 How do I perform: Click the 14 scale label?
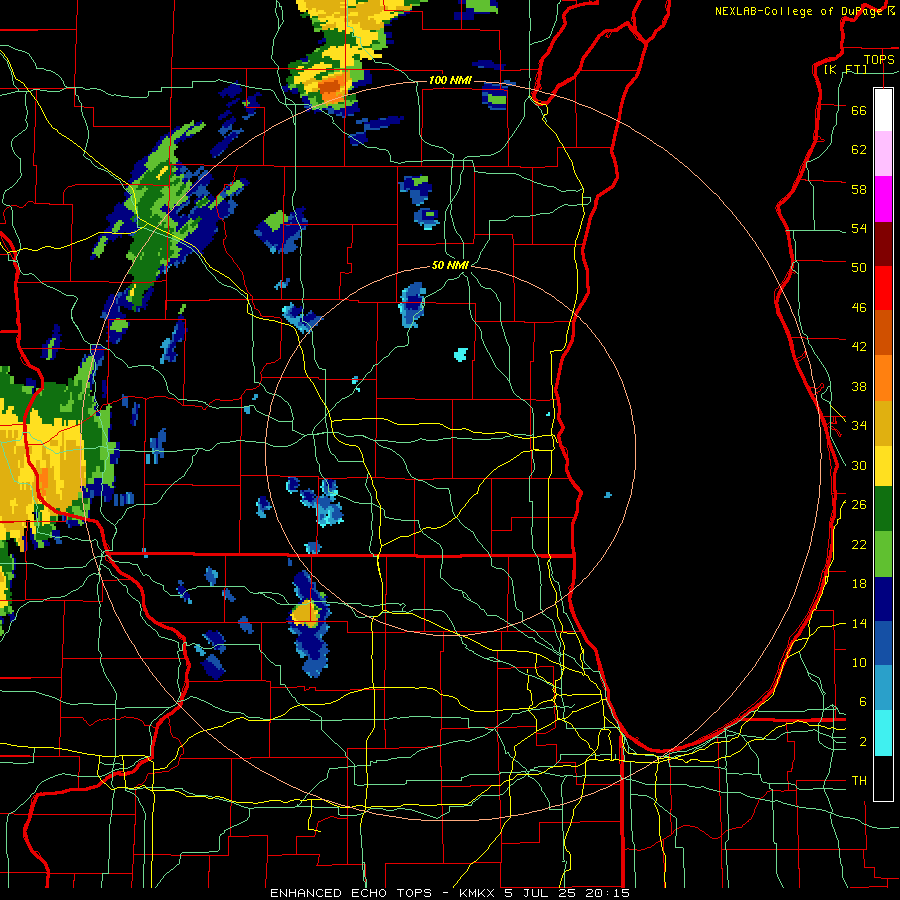859,623
